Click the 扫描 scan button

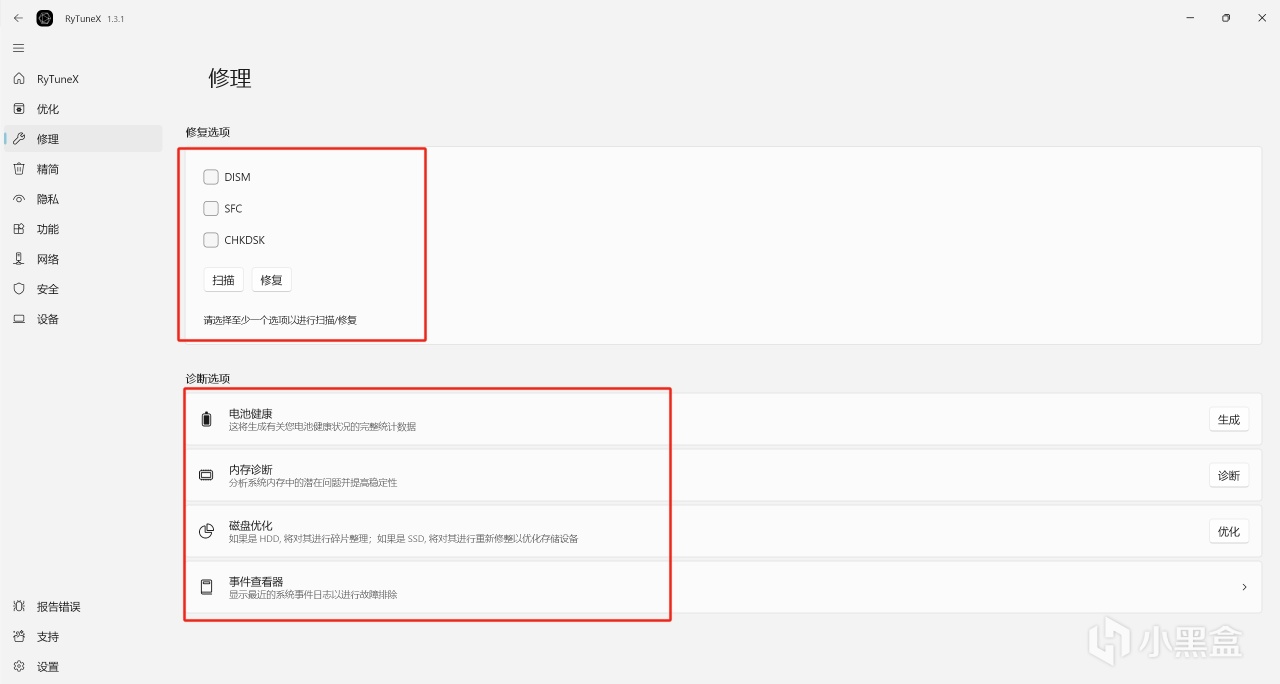(224, 280)
